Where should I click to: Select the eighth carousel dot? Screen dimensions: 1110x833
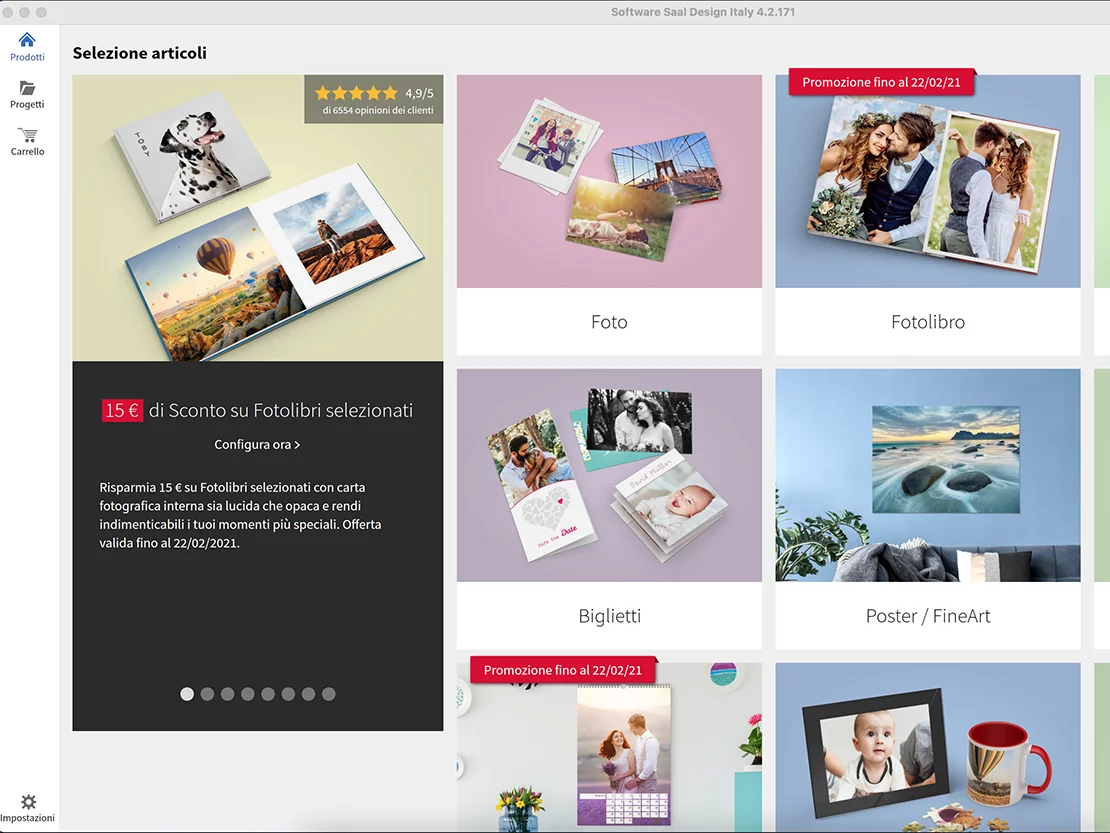pos(328,694)
